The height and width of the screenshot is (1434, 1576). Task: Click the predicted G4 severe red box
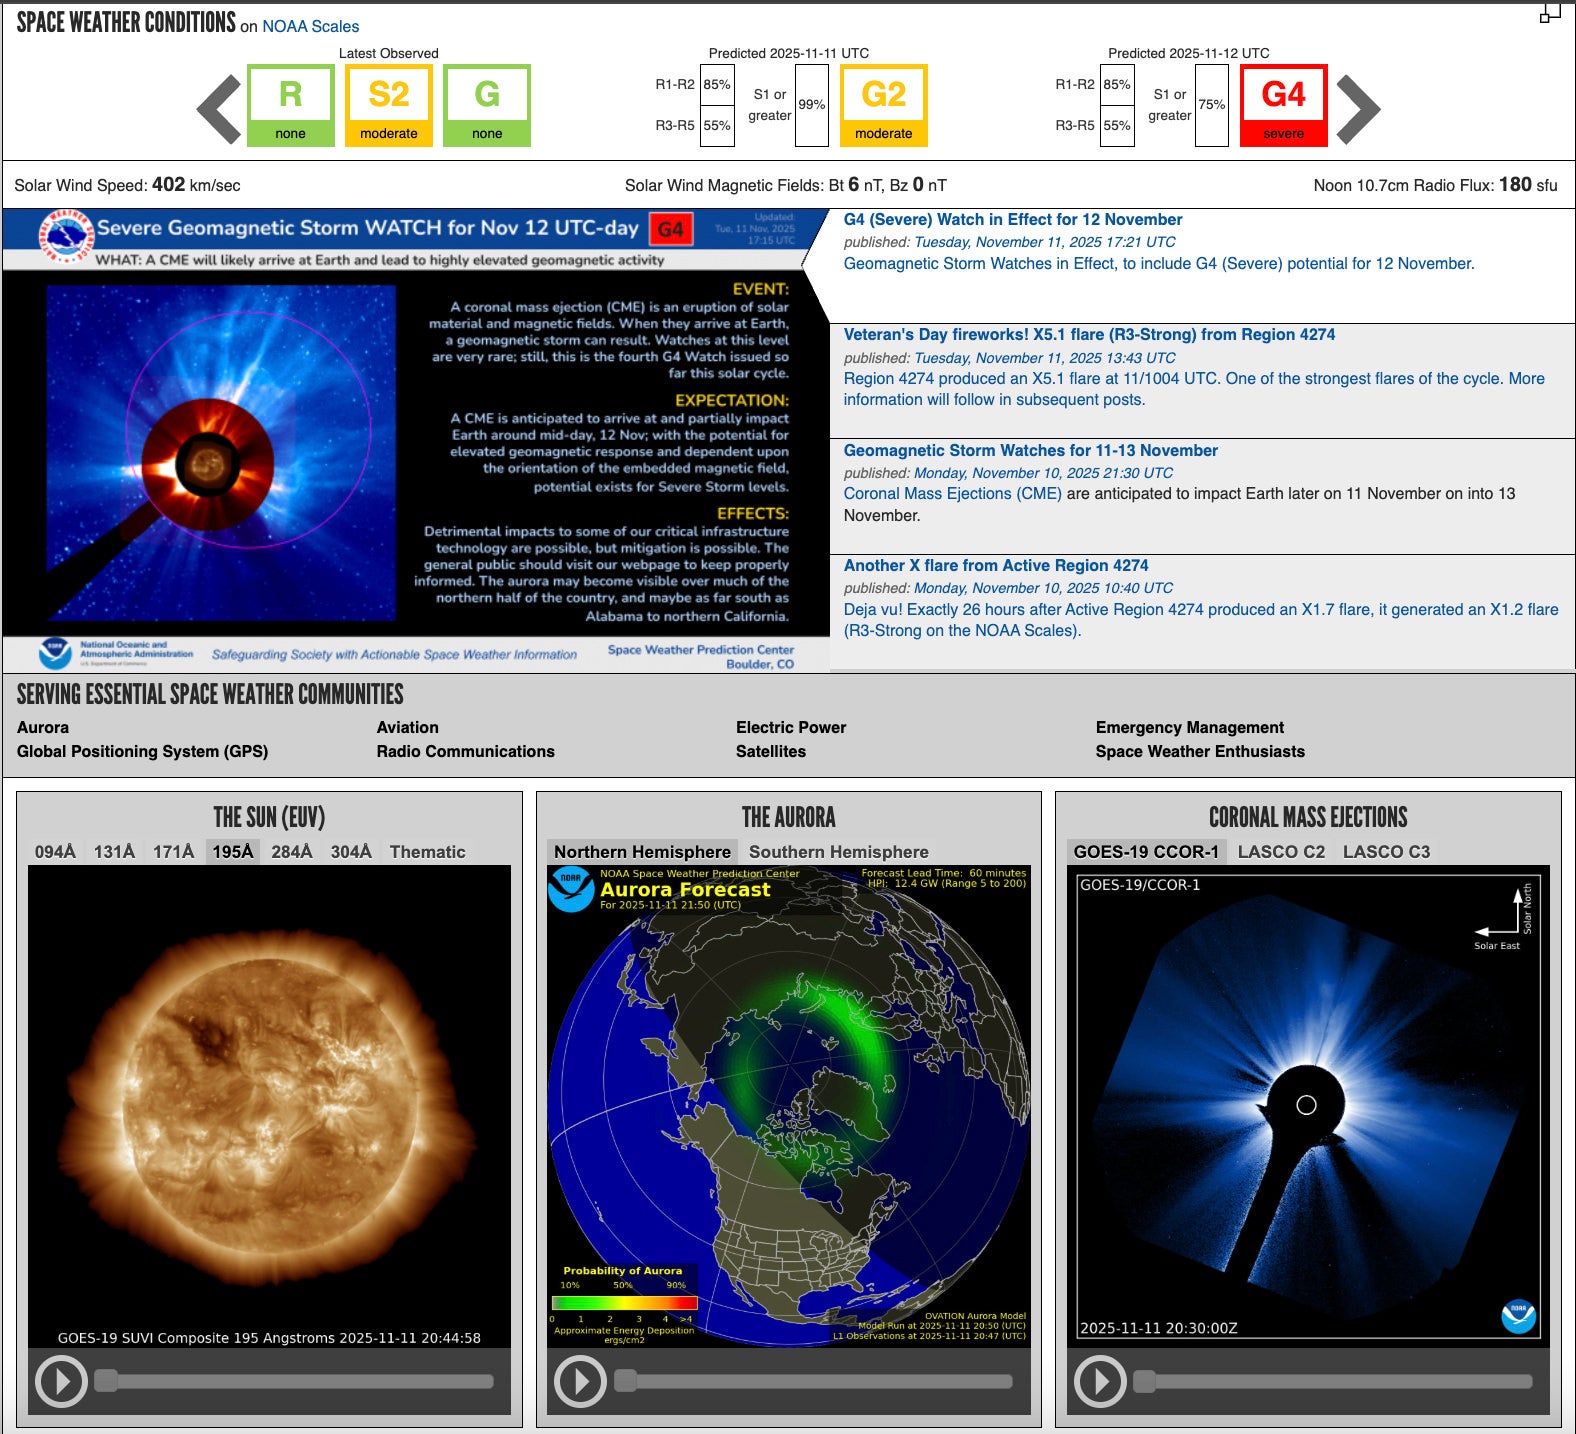1284,106
